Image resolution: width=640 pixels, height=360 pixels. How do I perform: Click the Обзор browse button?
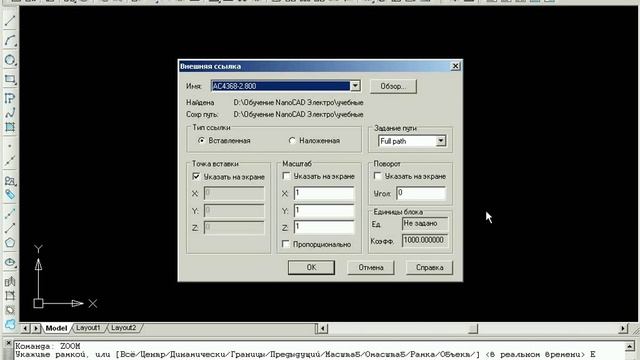393,86
